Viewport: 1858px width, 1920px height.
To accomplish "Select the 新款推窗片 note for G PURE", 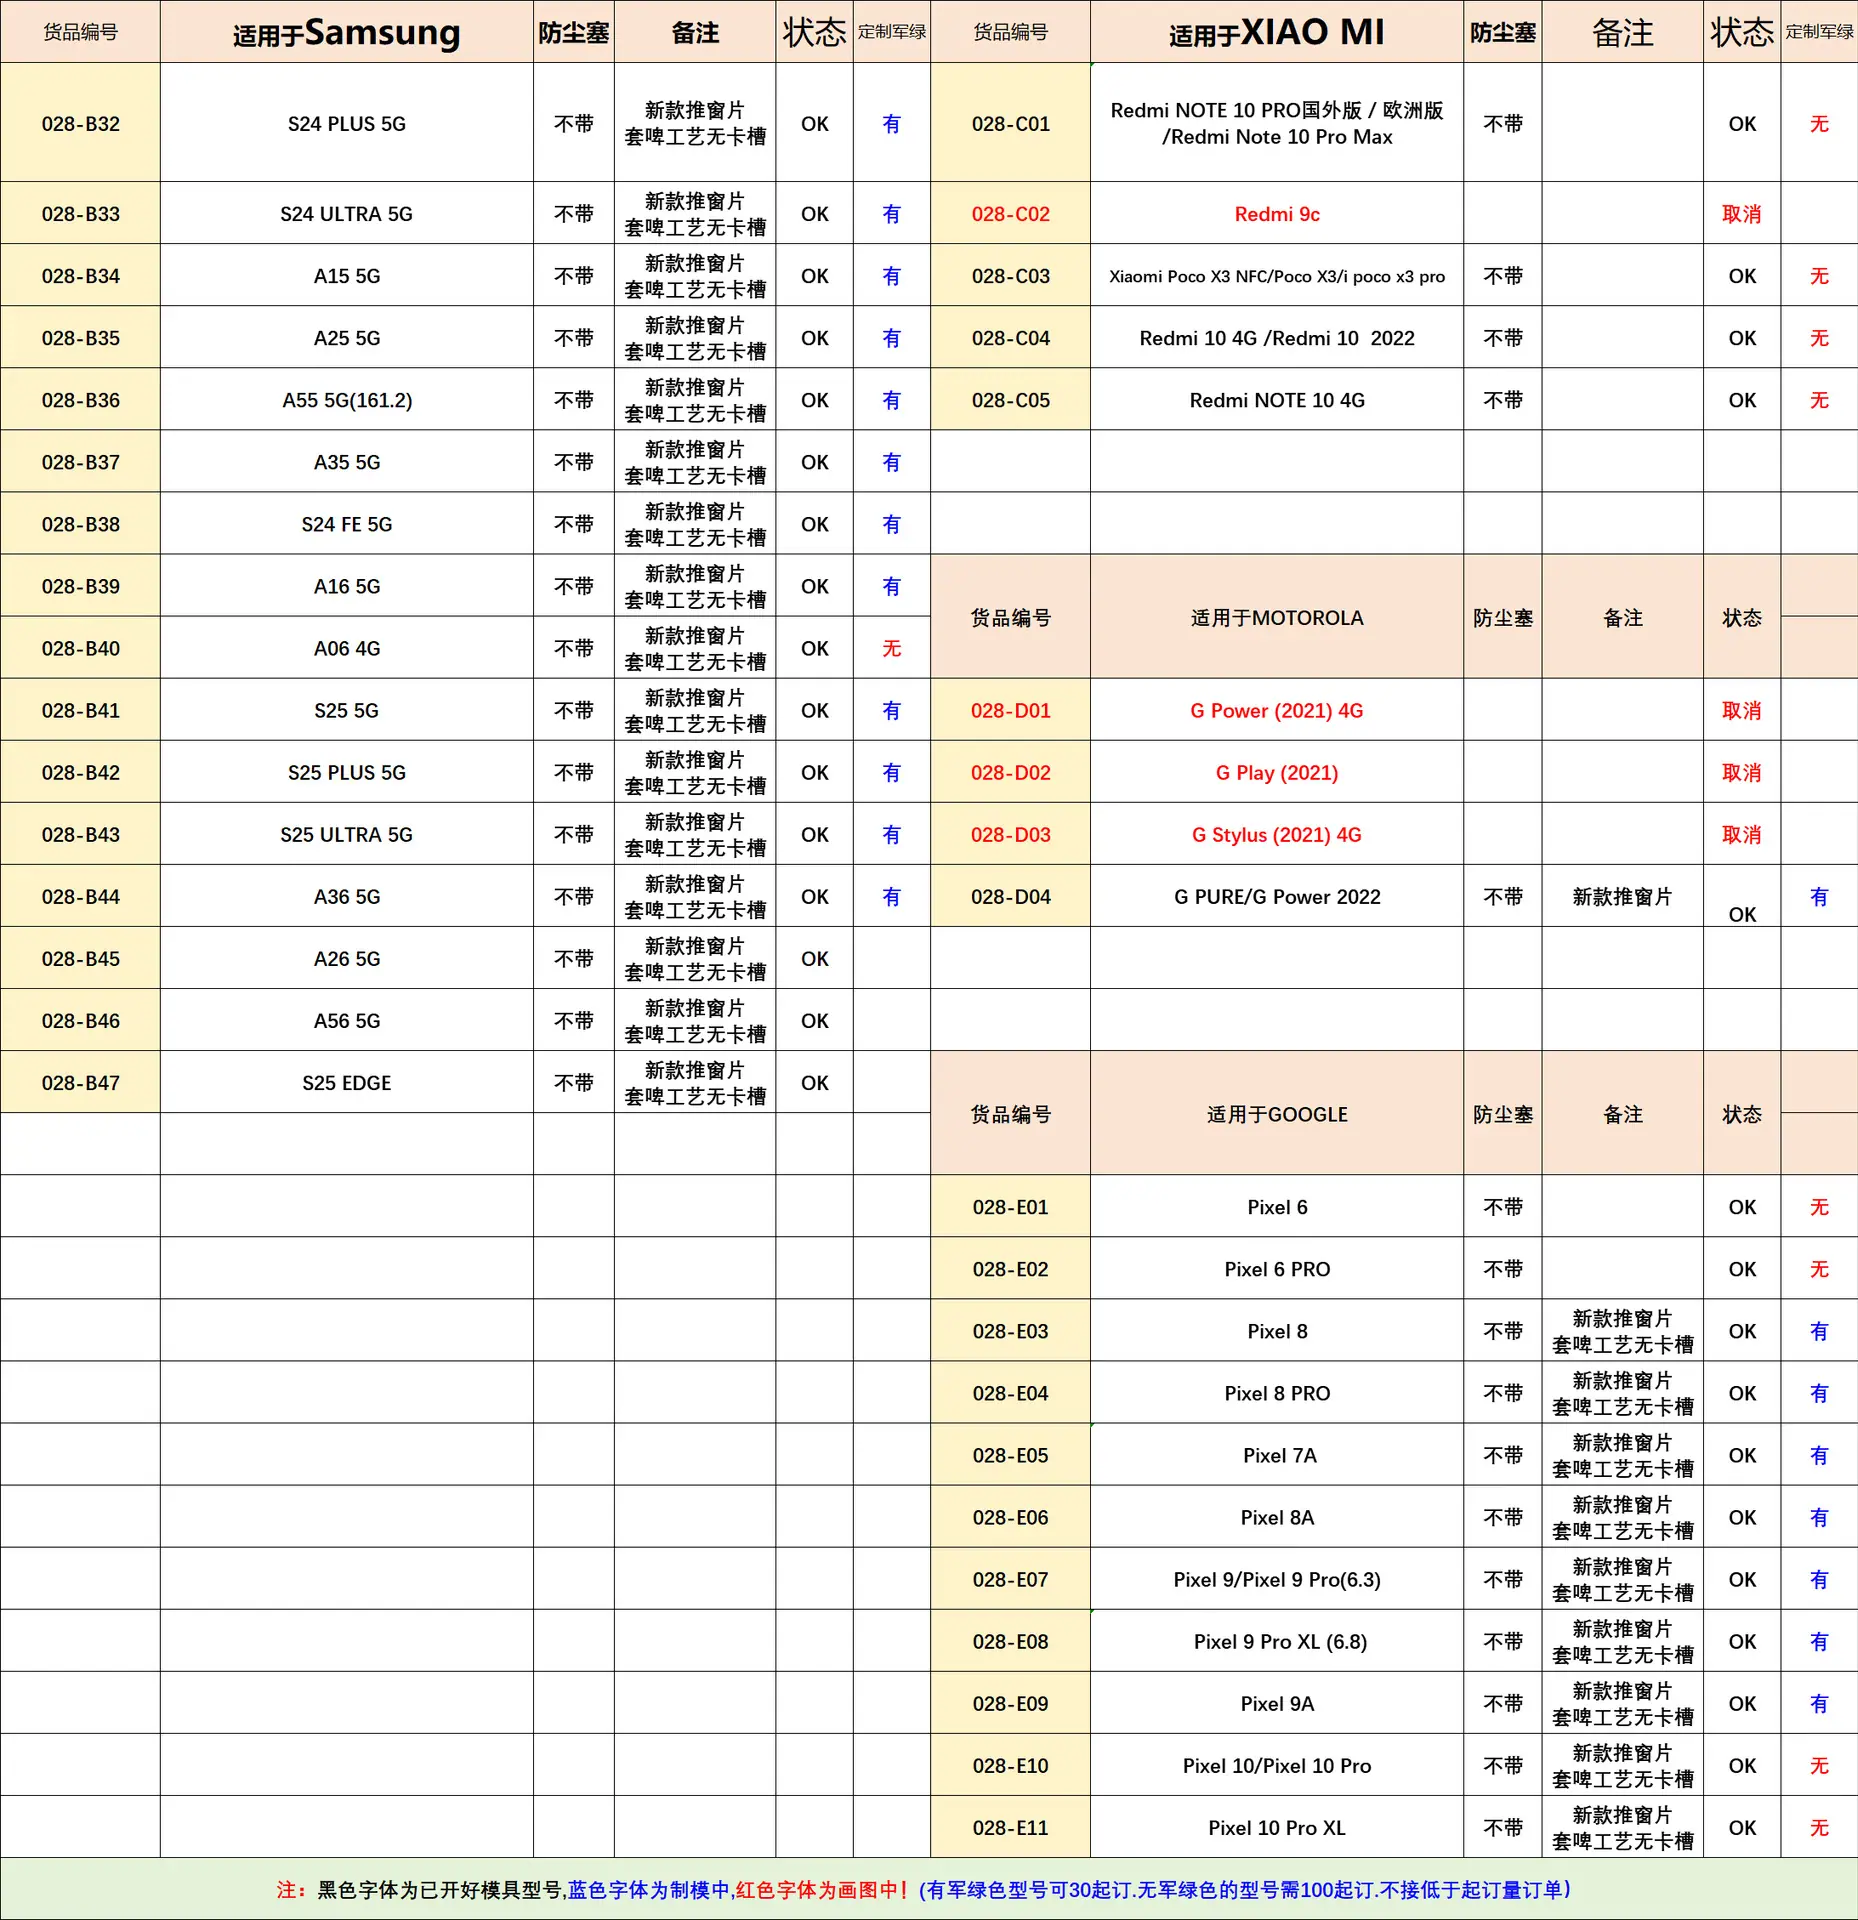I will (x=1622, y=896).
